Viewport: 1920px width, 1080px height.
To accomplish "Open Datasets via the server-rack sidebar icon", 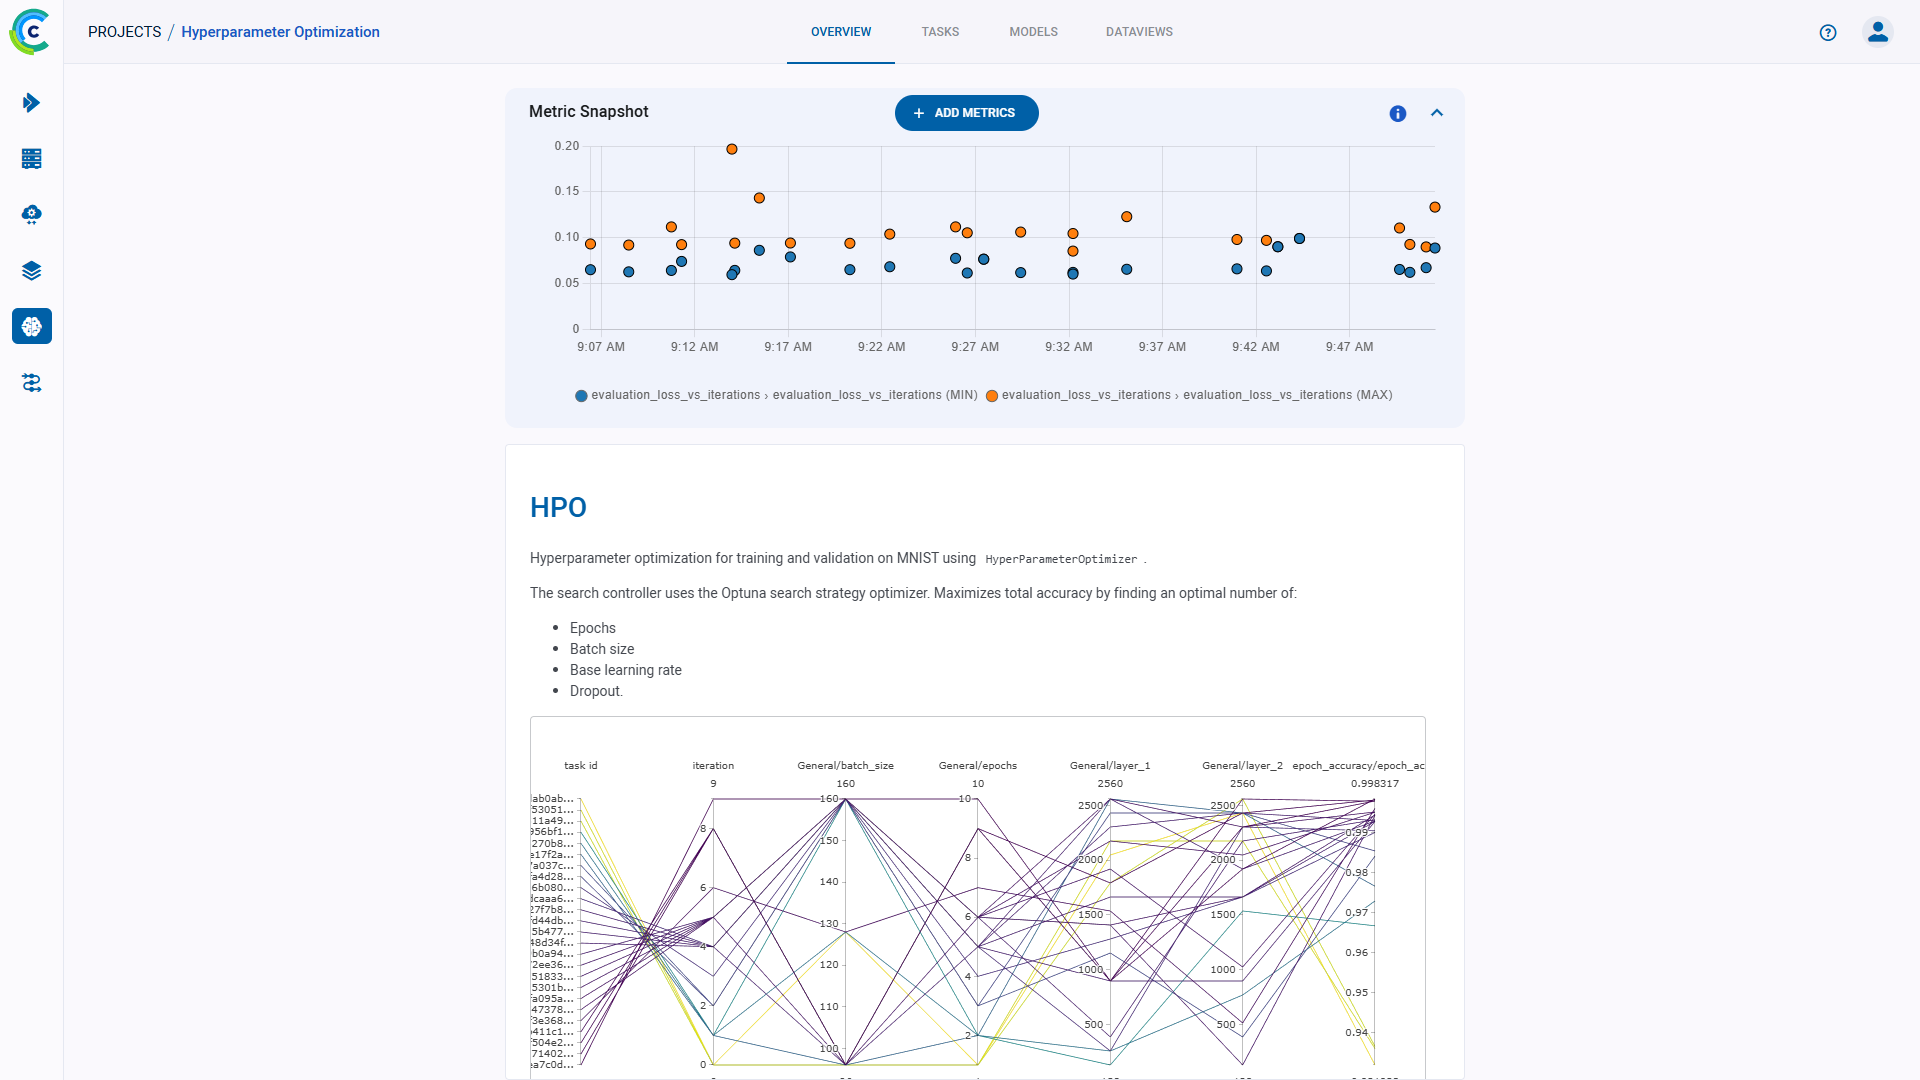I will (x=31, y=158).
